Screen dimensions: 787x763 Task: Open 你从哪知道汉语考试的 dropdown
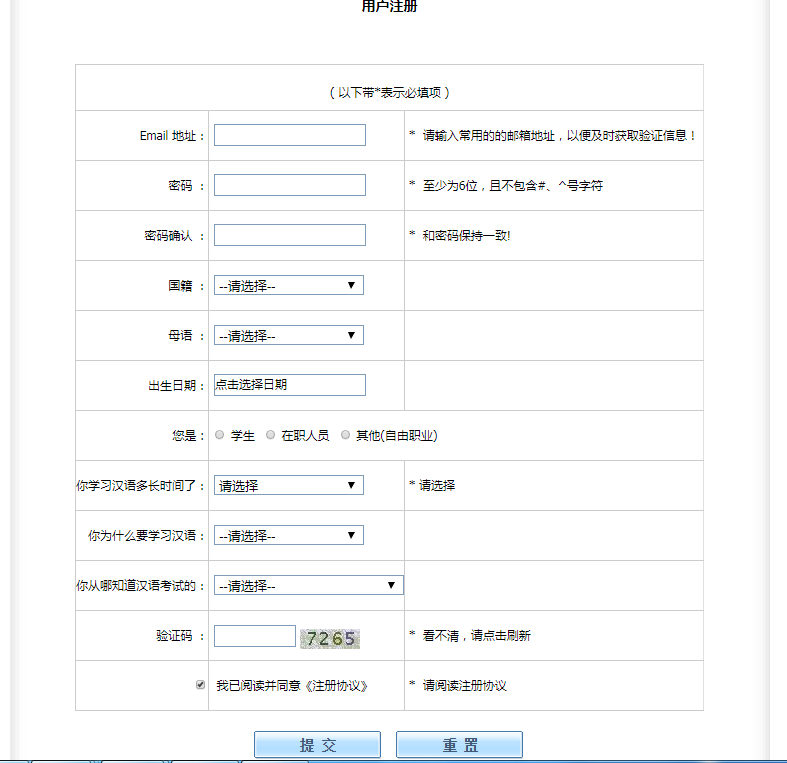[x=308, y=585]
